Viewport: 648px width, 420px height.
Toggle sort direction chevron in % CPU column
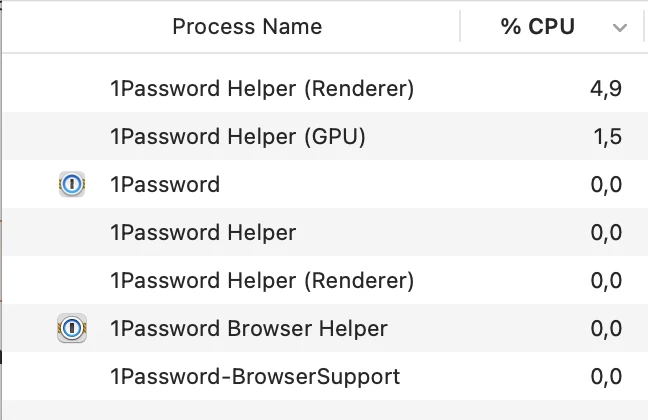click(x=619, y=28)
